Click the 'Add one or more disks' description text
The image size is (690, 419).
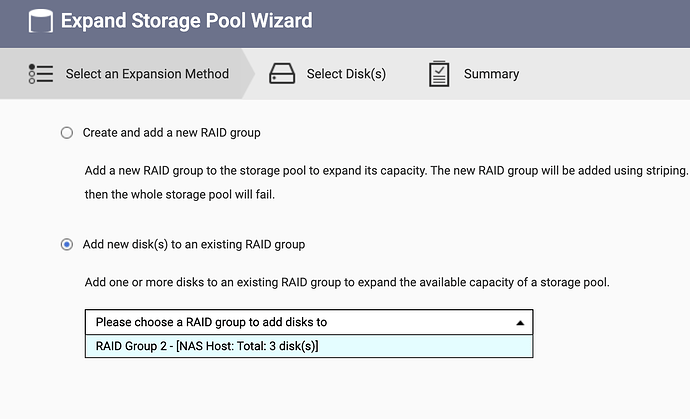(346, 282)
